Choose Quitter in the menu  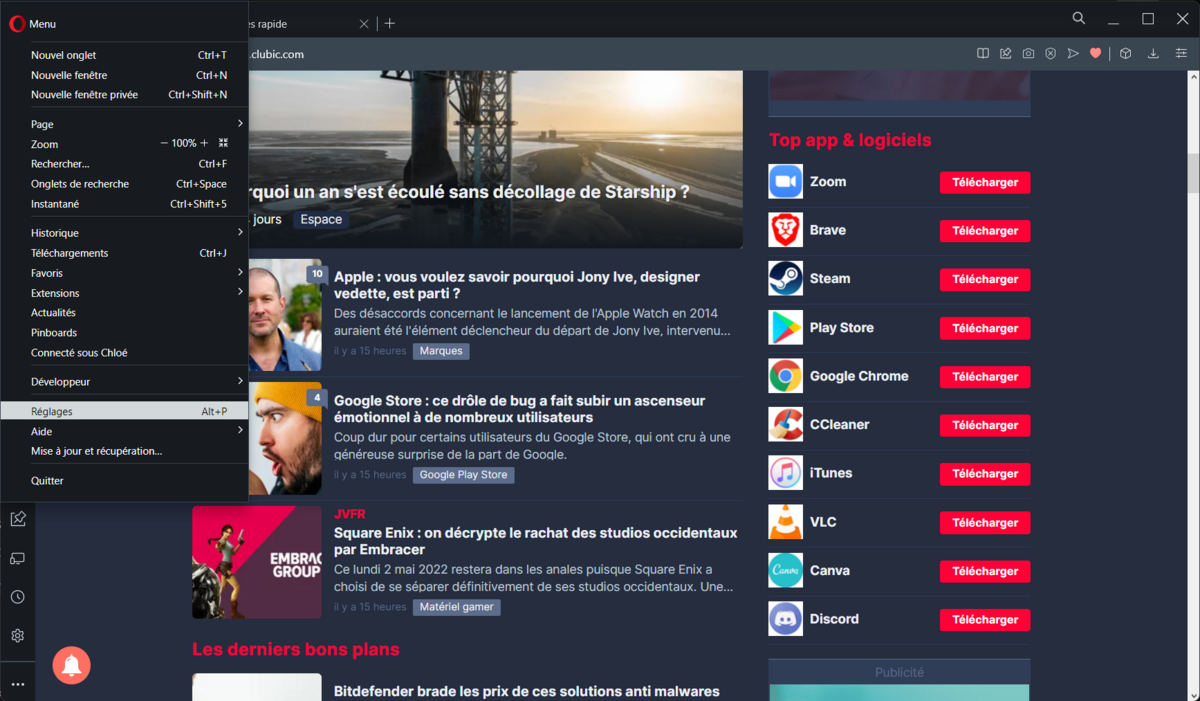tap(124, 481)
